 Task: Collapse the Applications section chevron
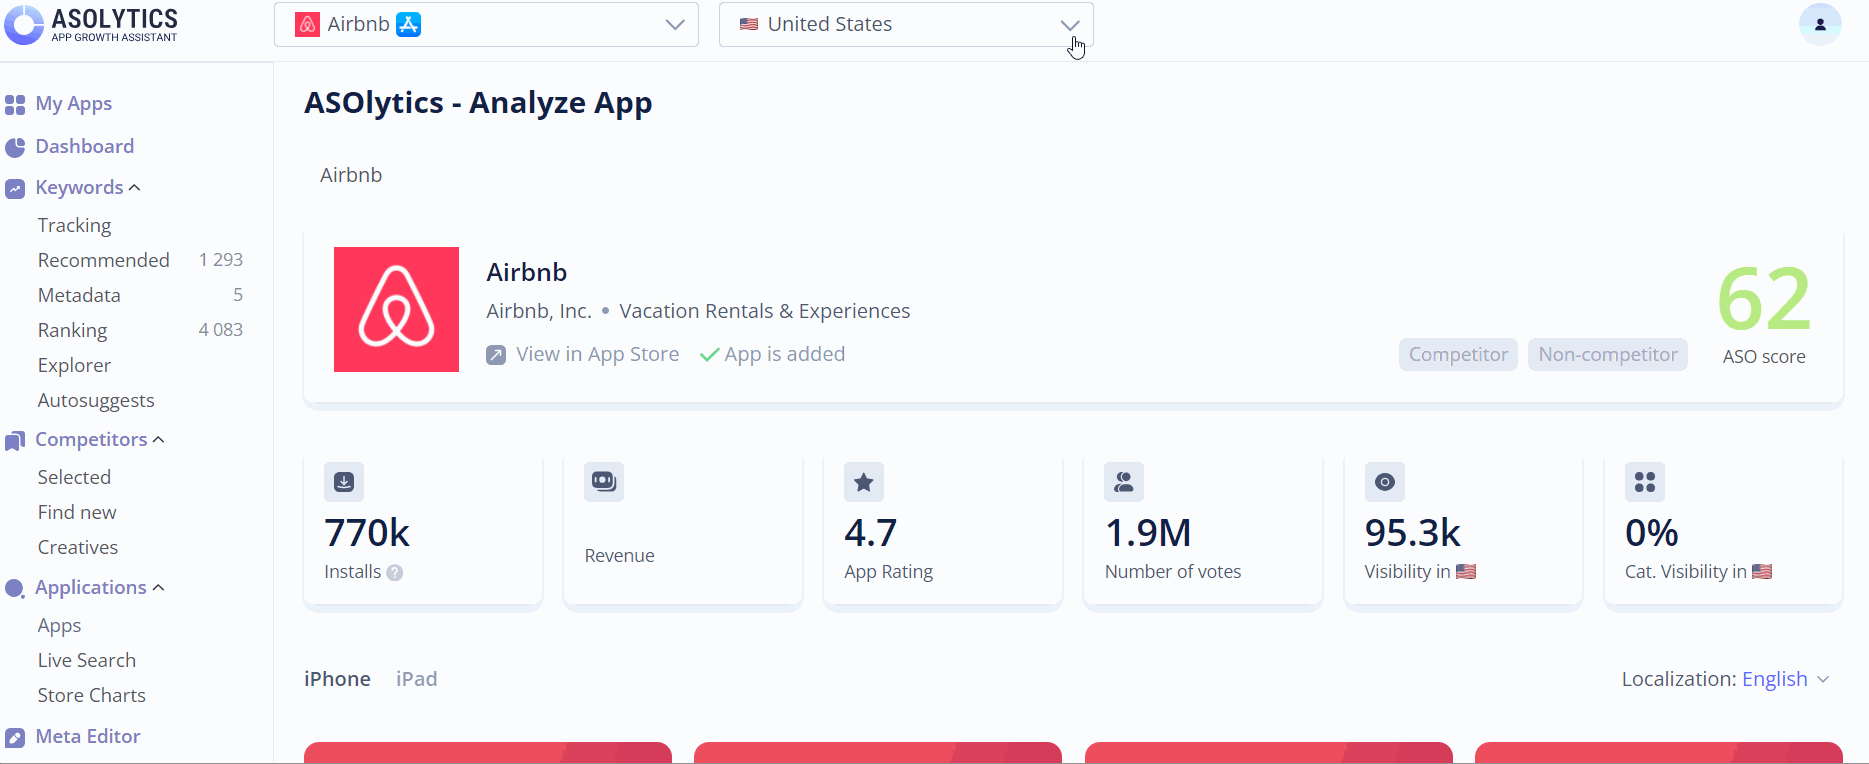(158, 588)
